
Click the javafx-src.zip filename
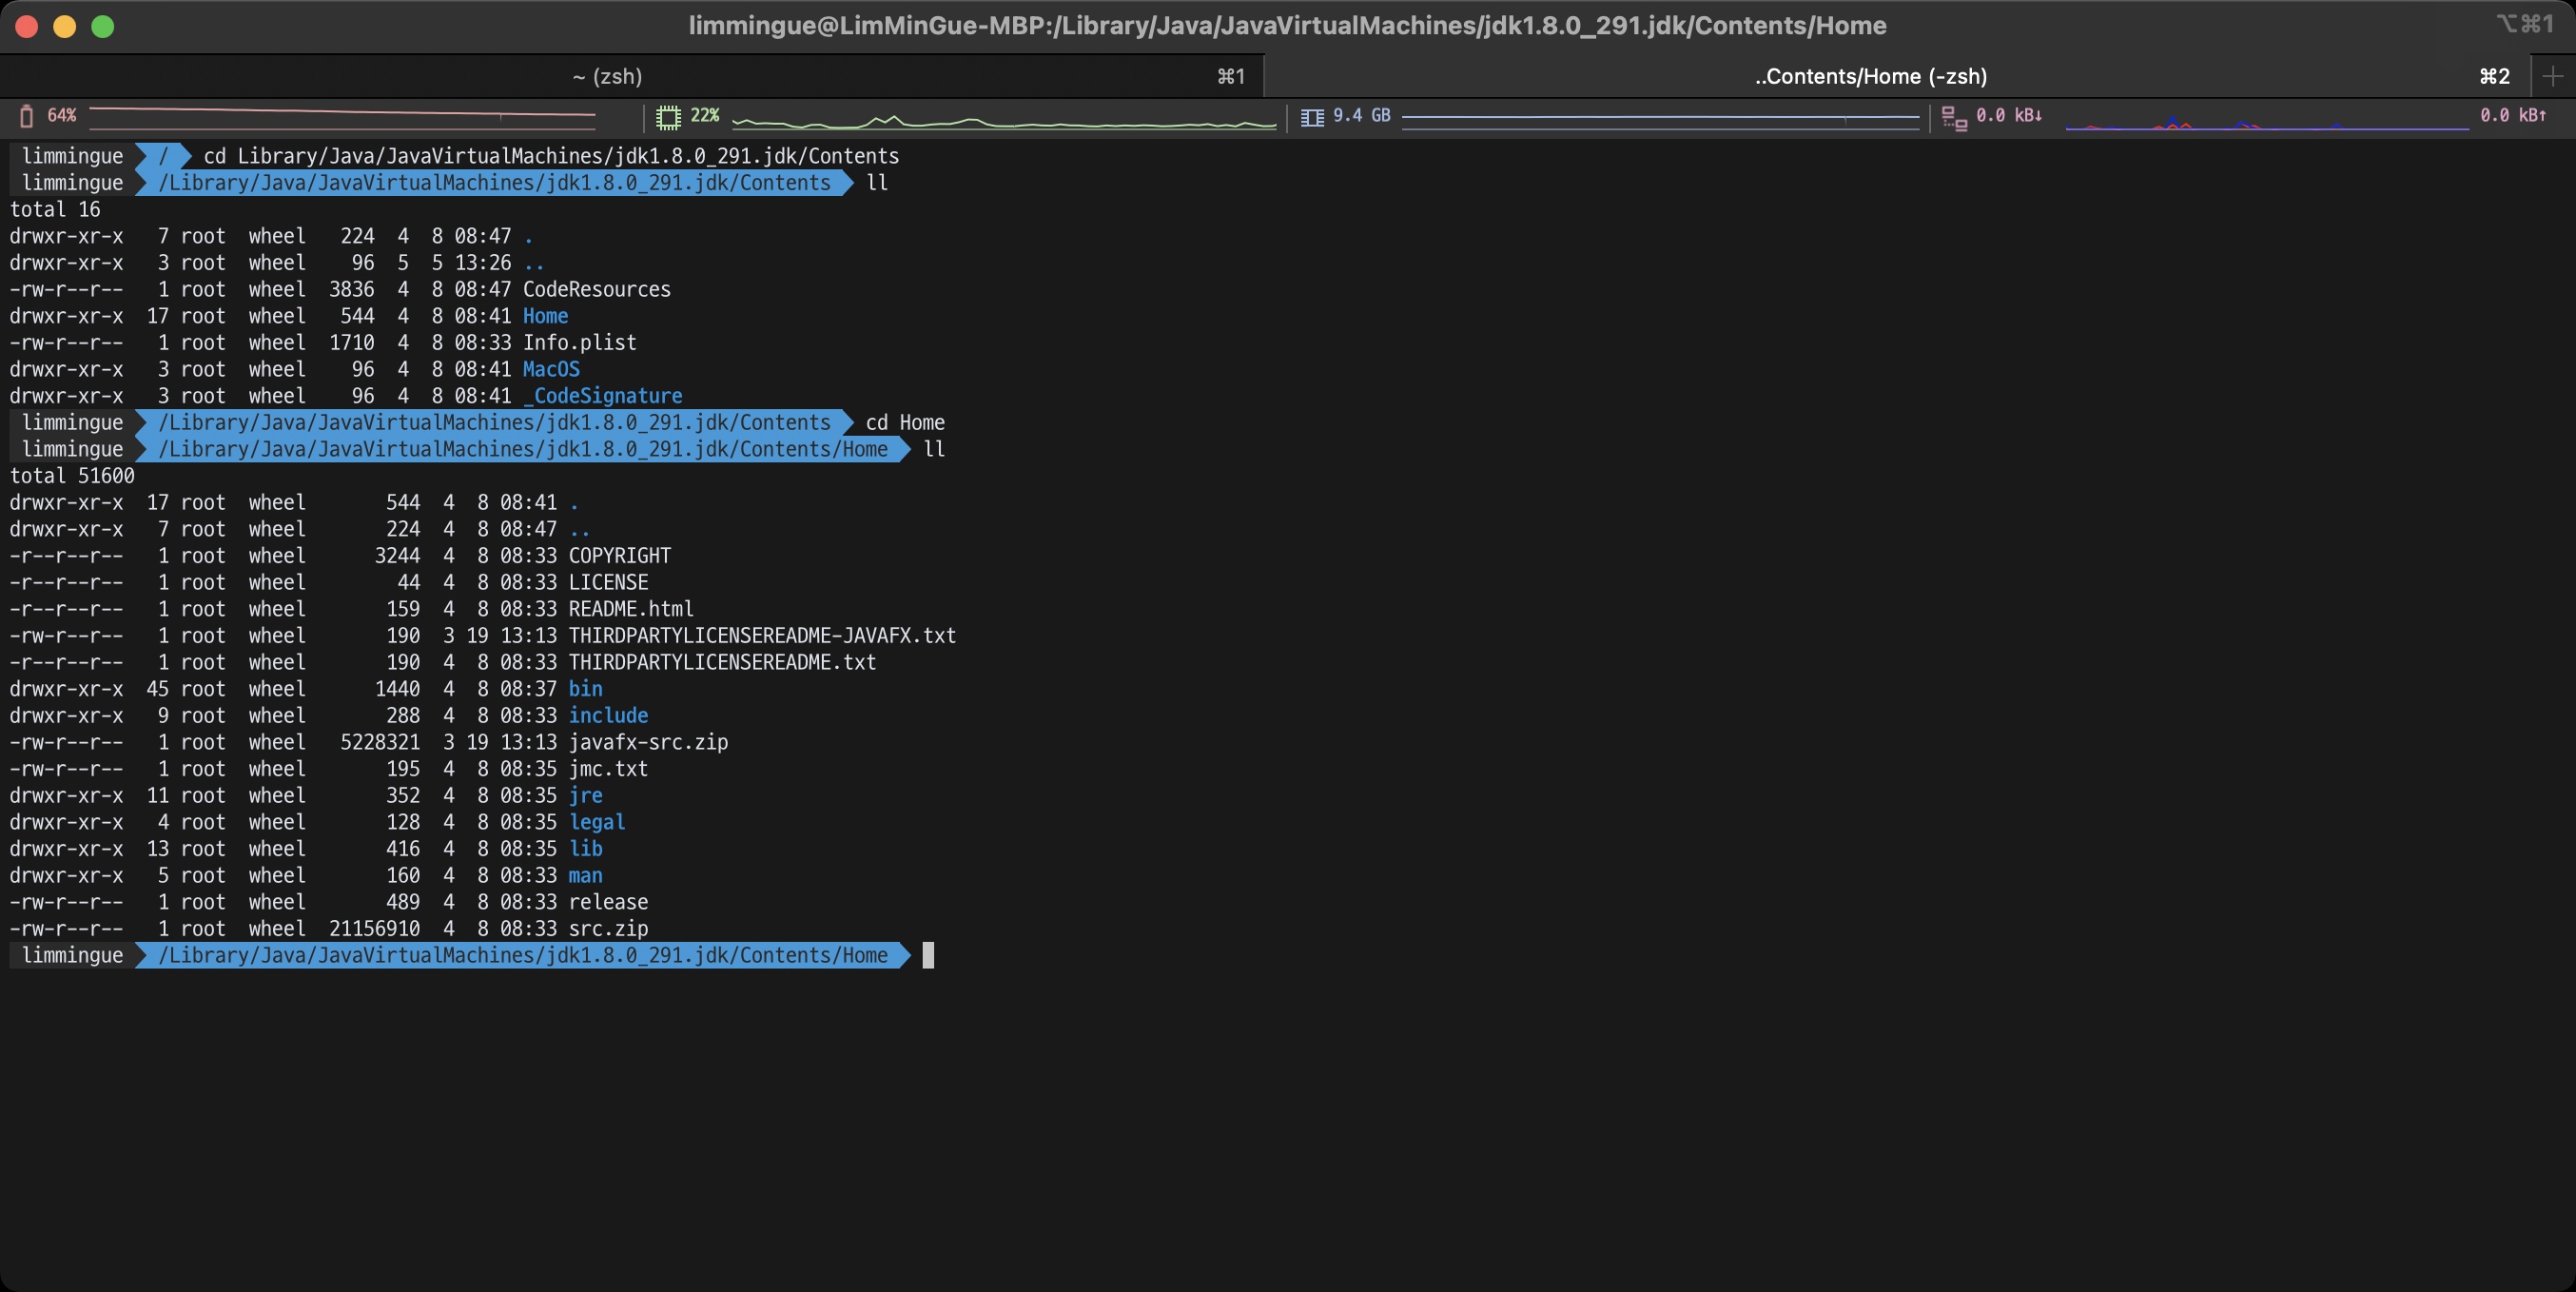[x=648, y=742]
